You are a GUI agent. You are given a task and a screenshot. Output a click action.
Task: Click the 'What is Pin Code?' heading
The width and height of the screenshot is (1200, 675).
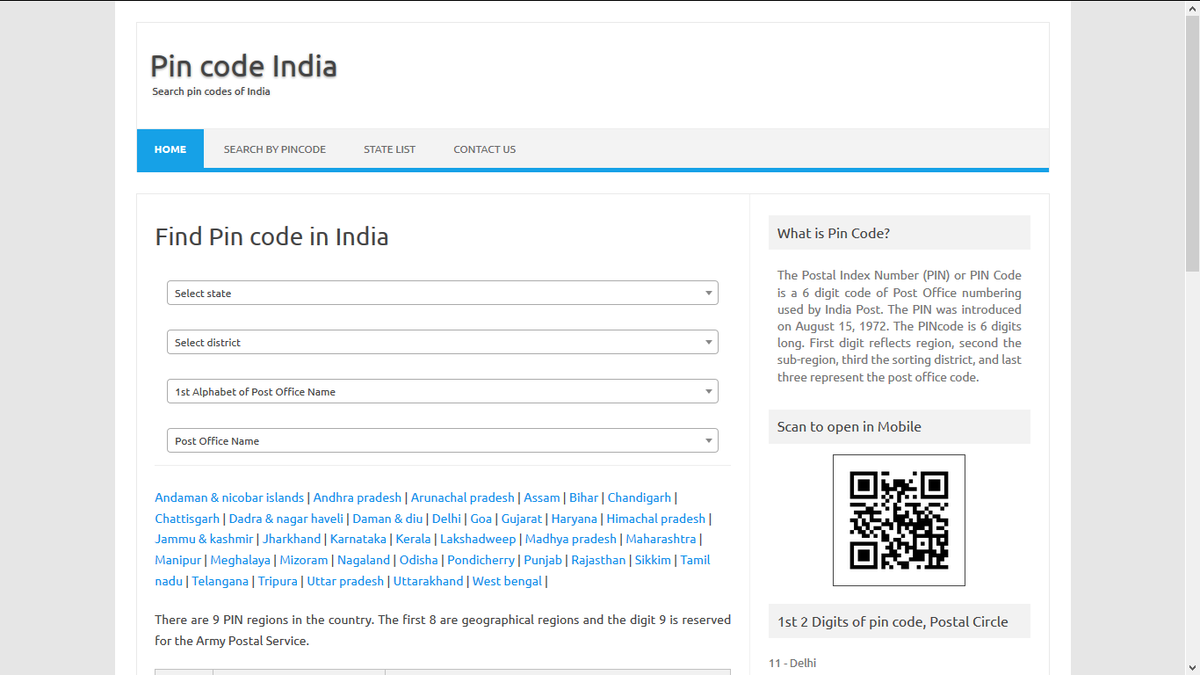pos(834,233)
